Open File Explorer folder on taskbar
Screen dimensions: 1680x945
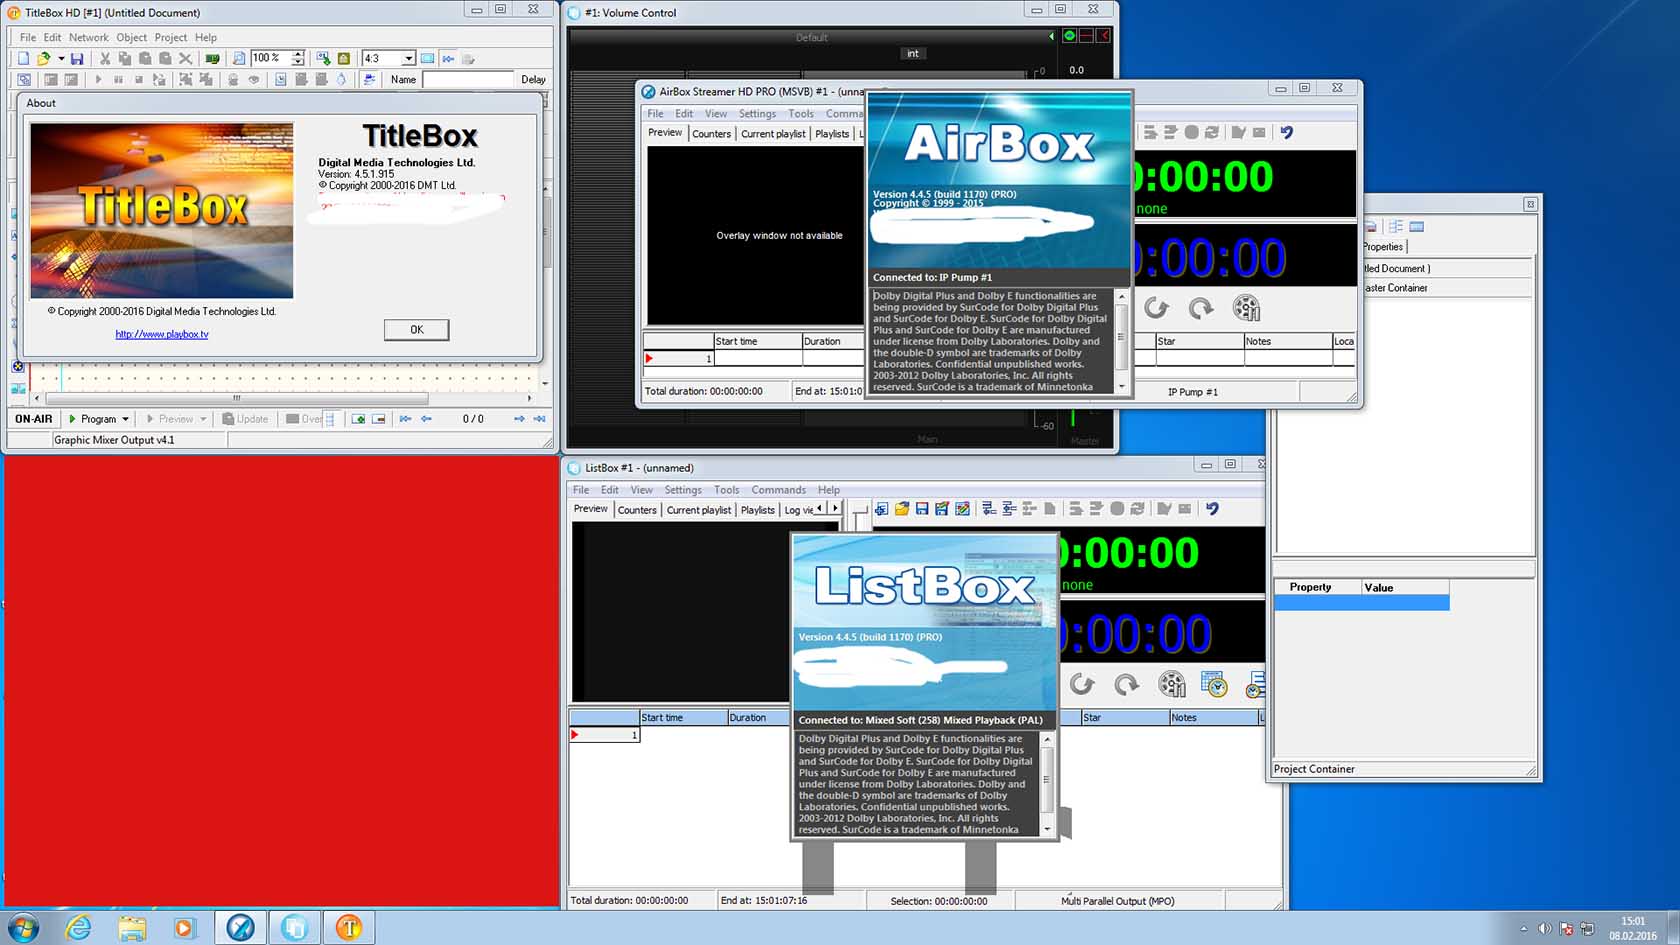(131, 928)
